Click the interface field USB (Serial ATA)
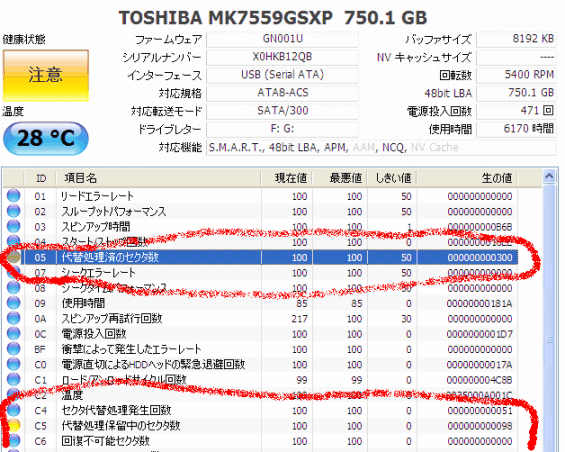The image size is (565, 452). (282, 75)
